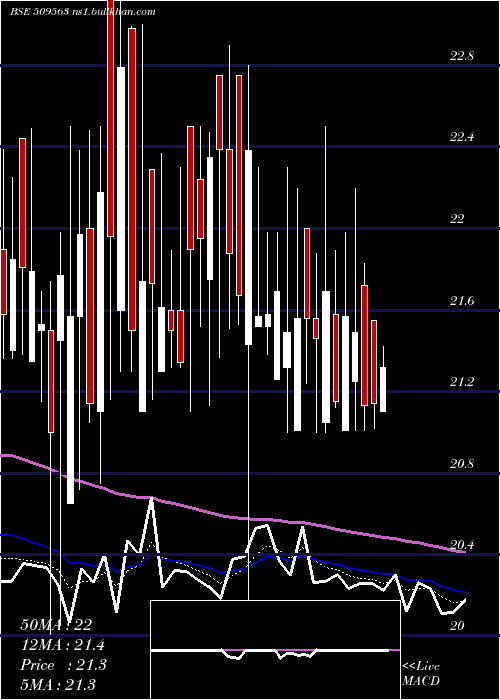This screenshot has height=700, width=500.
Task: Click the 50MA : 22 label
Action: click(56, 625)
